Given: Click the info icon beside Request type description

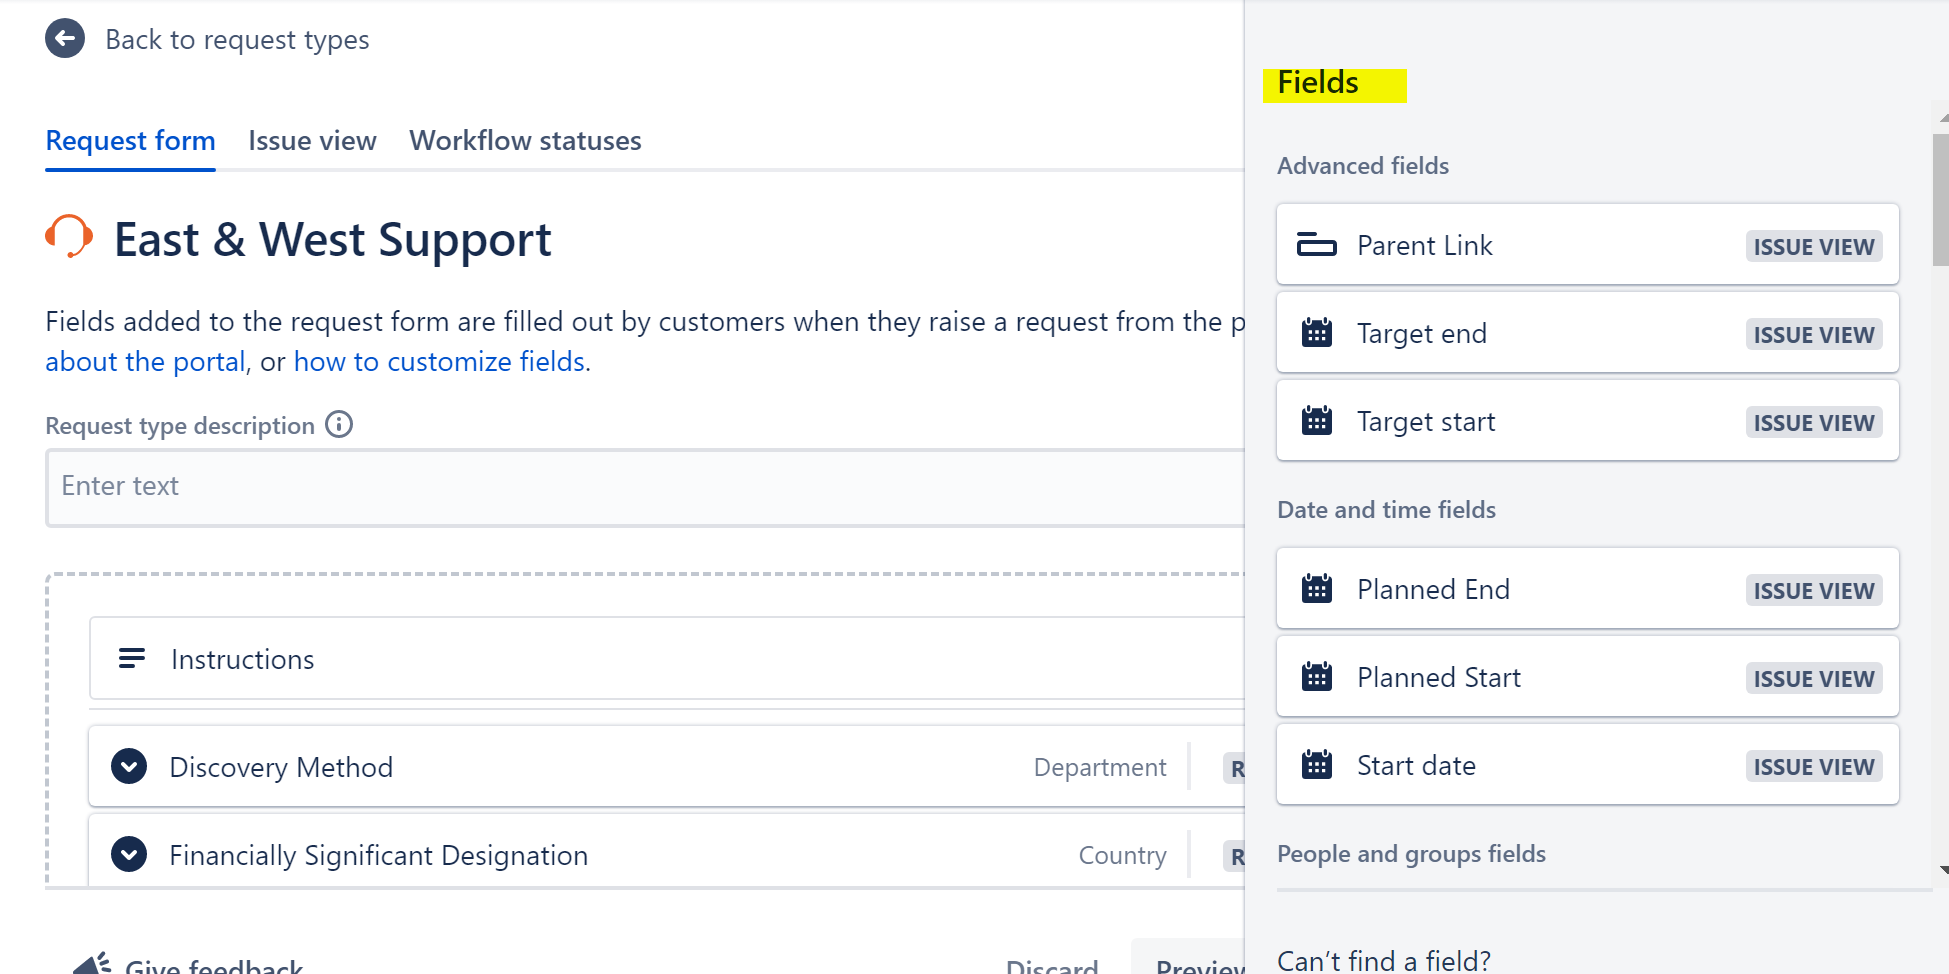Looking at the screenshot, I should 339,424.
